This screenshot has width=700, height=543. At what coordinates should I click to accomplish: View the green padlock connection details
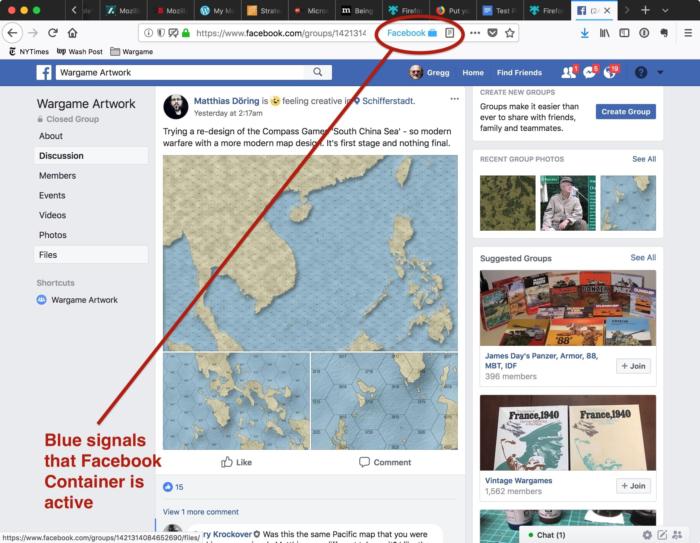coord(186,33)
